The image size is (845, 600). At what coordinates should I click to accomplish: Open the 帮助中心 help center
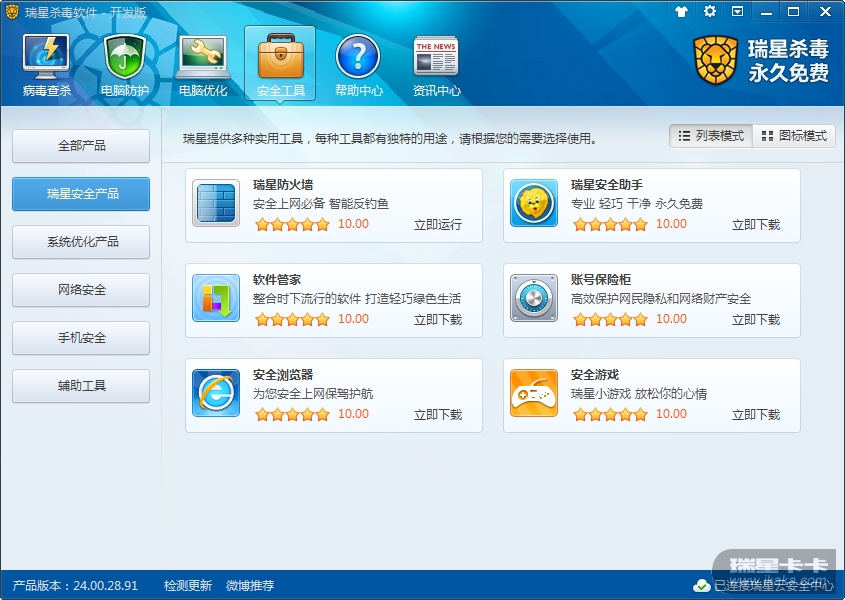358,65
